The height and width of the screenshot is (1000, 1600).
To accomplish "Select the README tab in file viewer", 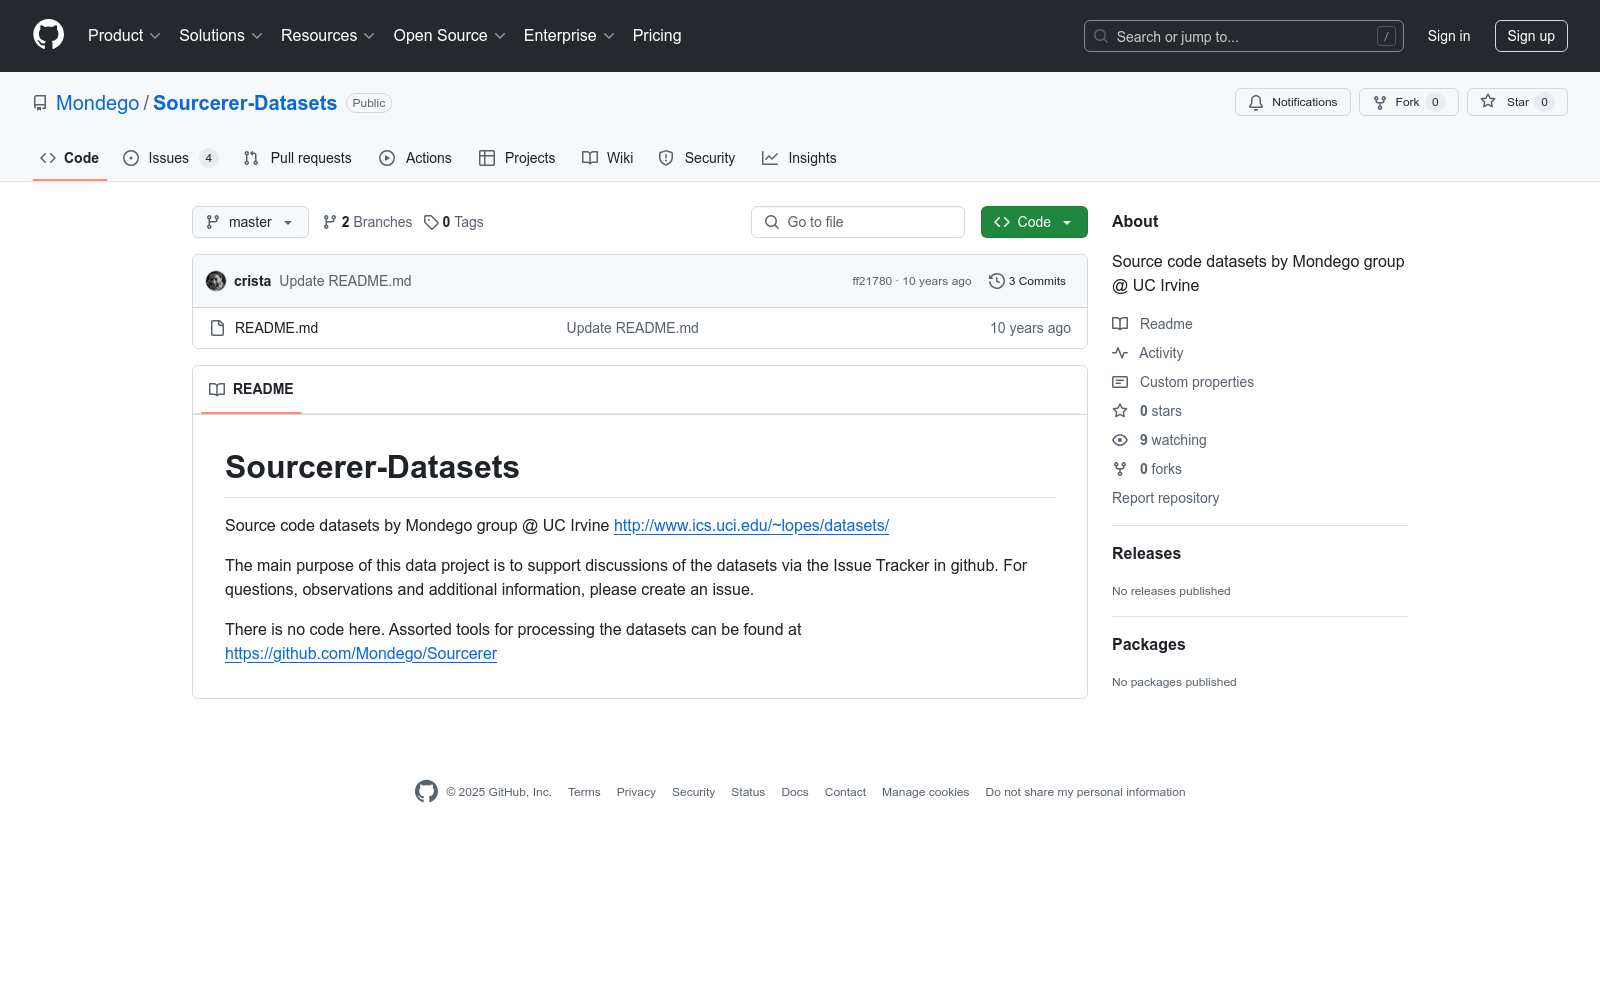I will point(251,389).
